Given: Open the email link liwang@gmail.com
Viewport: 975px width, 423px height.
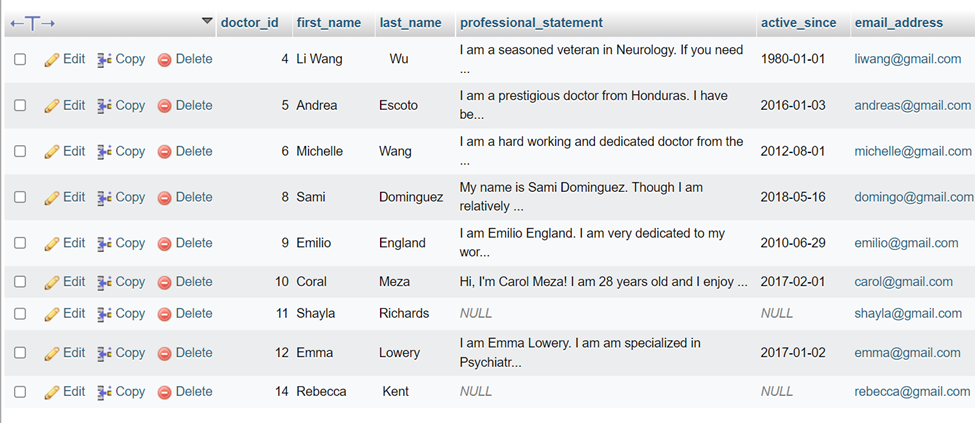Looking at the screenshot, I should 908,59.
